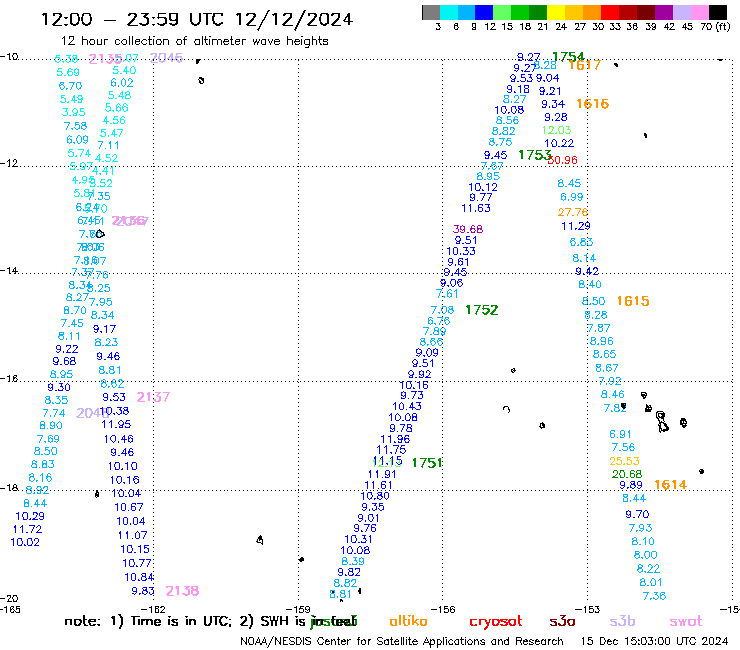This screenshot has height=650, width=740.
Task: Click the light green value 12.03
Action: tap(556, 130)
